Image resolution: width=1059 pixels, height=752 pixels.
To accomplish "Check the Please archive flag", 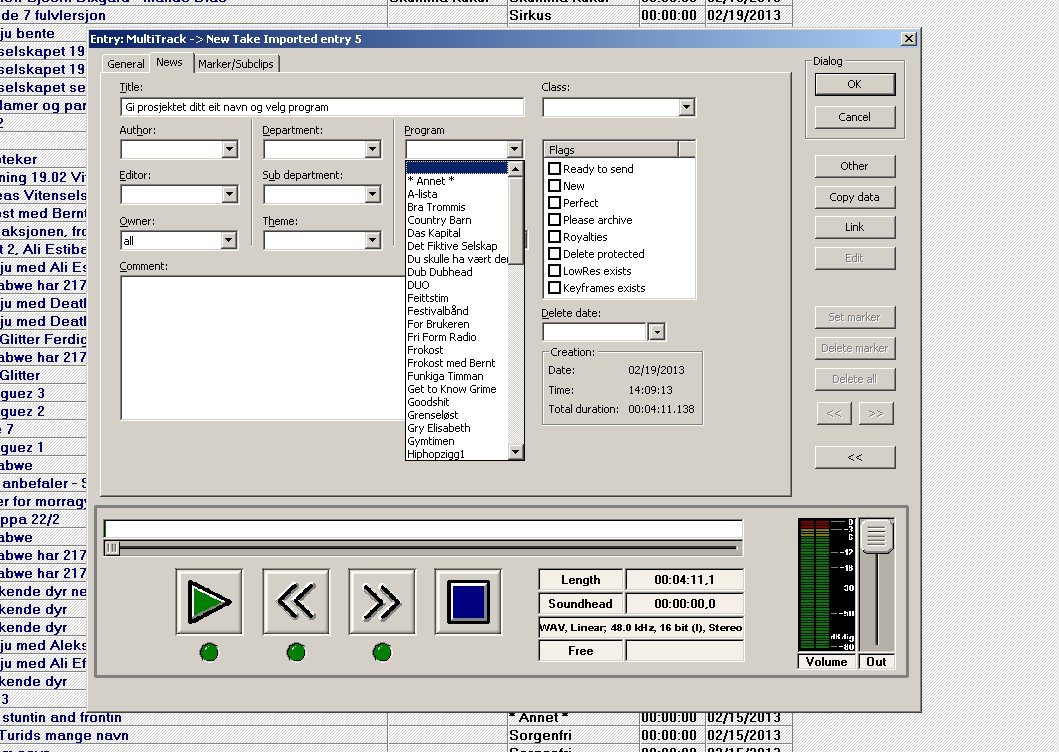I will click(x=554, y=220).
